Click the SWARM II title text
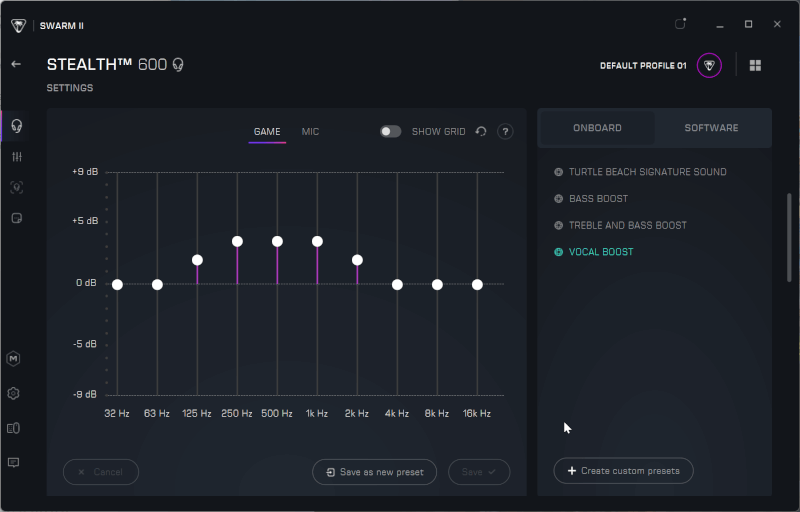800x512 pixels. [x=62, y=25]
